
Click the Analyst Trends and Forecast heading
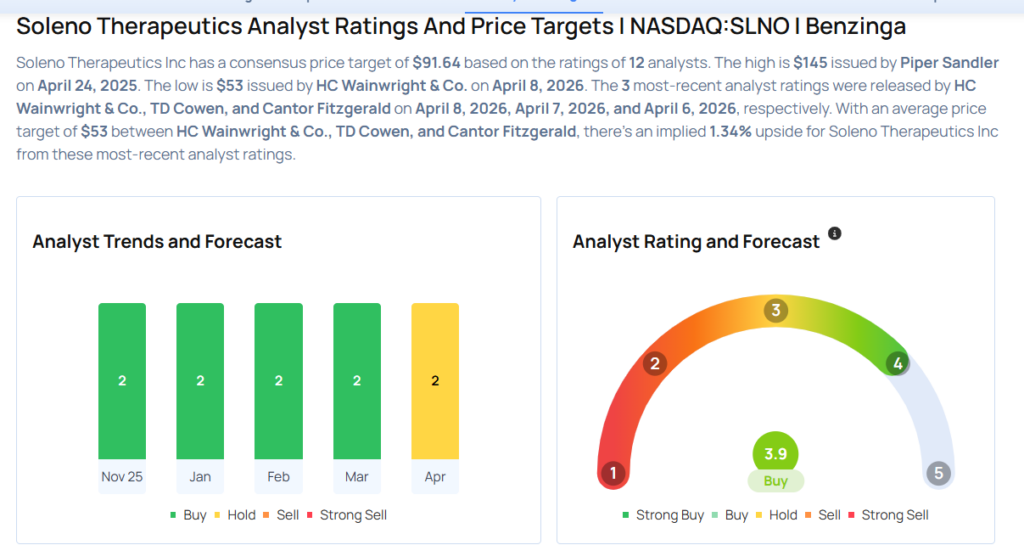(157, 242)
